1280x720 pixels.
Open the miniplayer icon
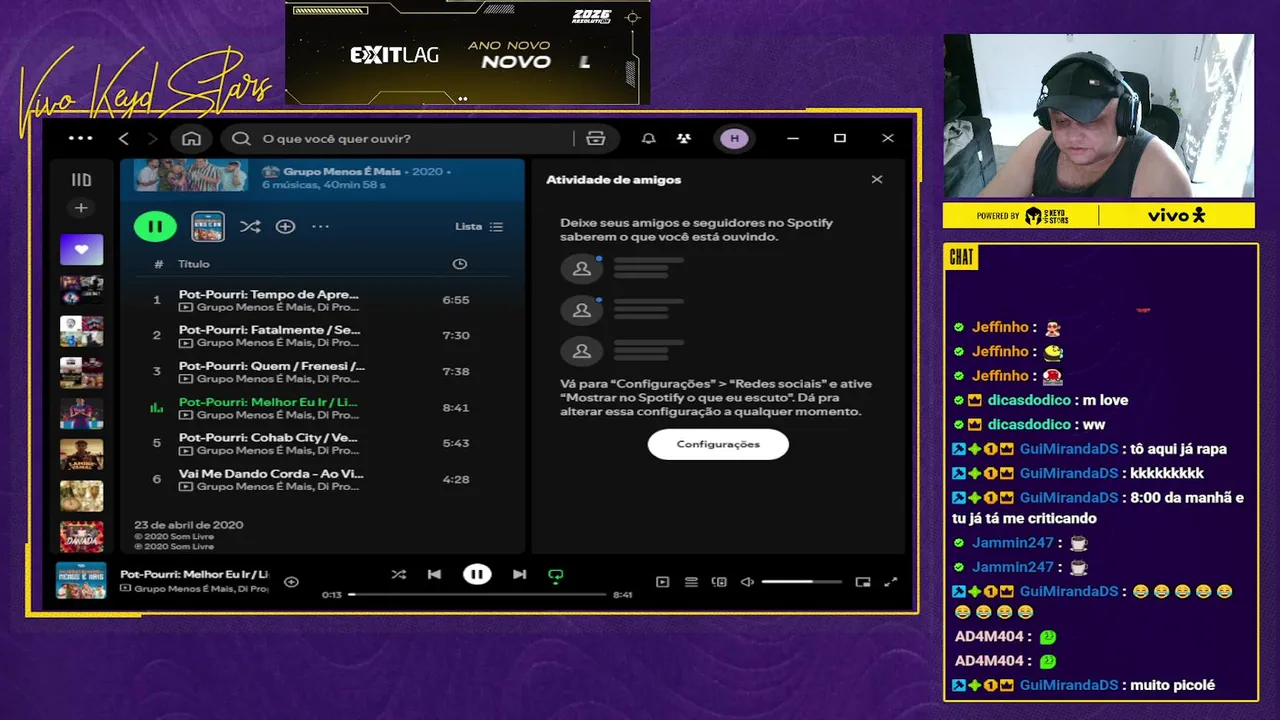[863, 582]
